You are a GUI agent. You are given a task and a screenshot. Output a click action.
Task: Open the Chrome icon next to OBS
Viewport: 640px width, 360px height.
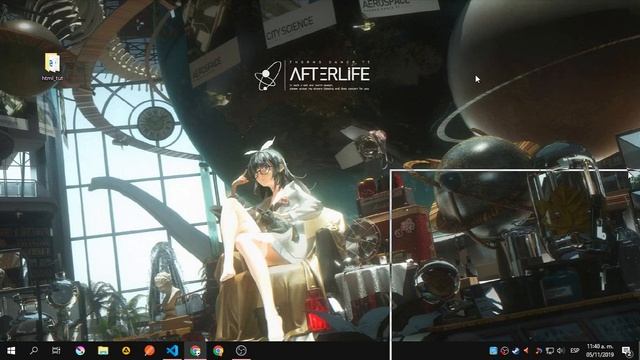point(218,351)
